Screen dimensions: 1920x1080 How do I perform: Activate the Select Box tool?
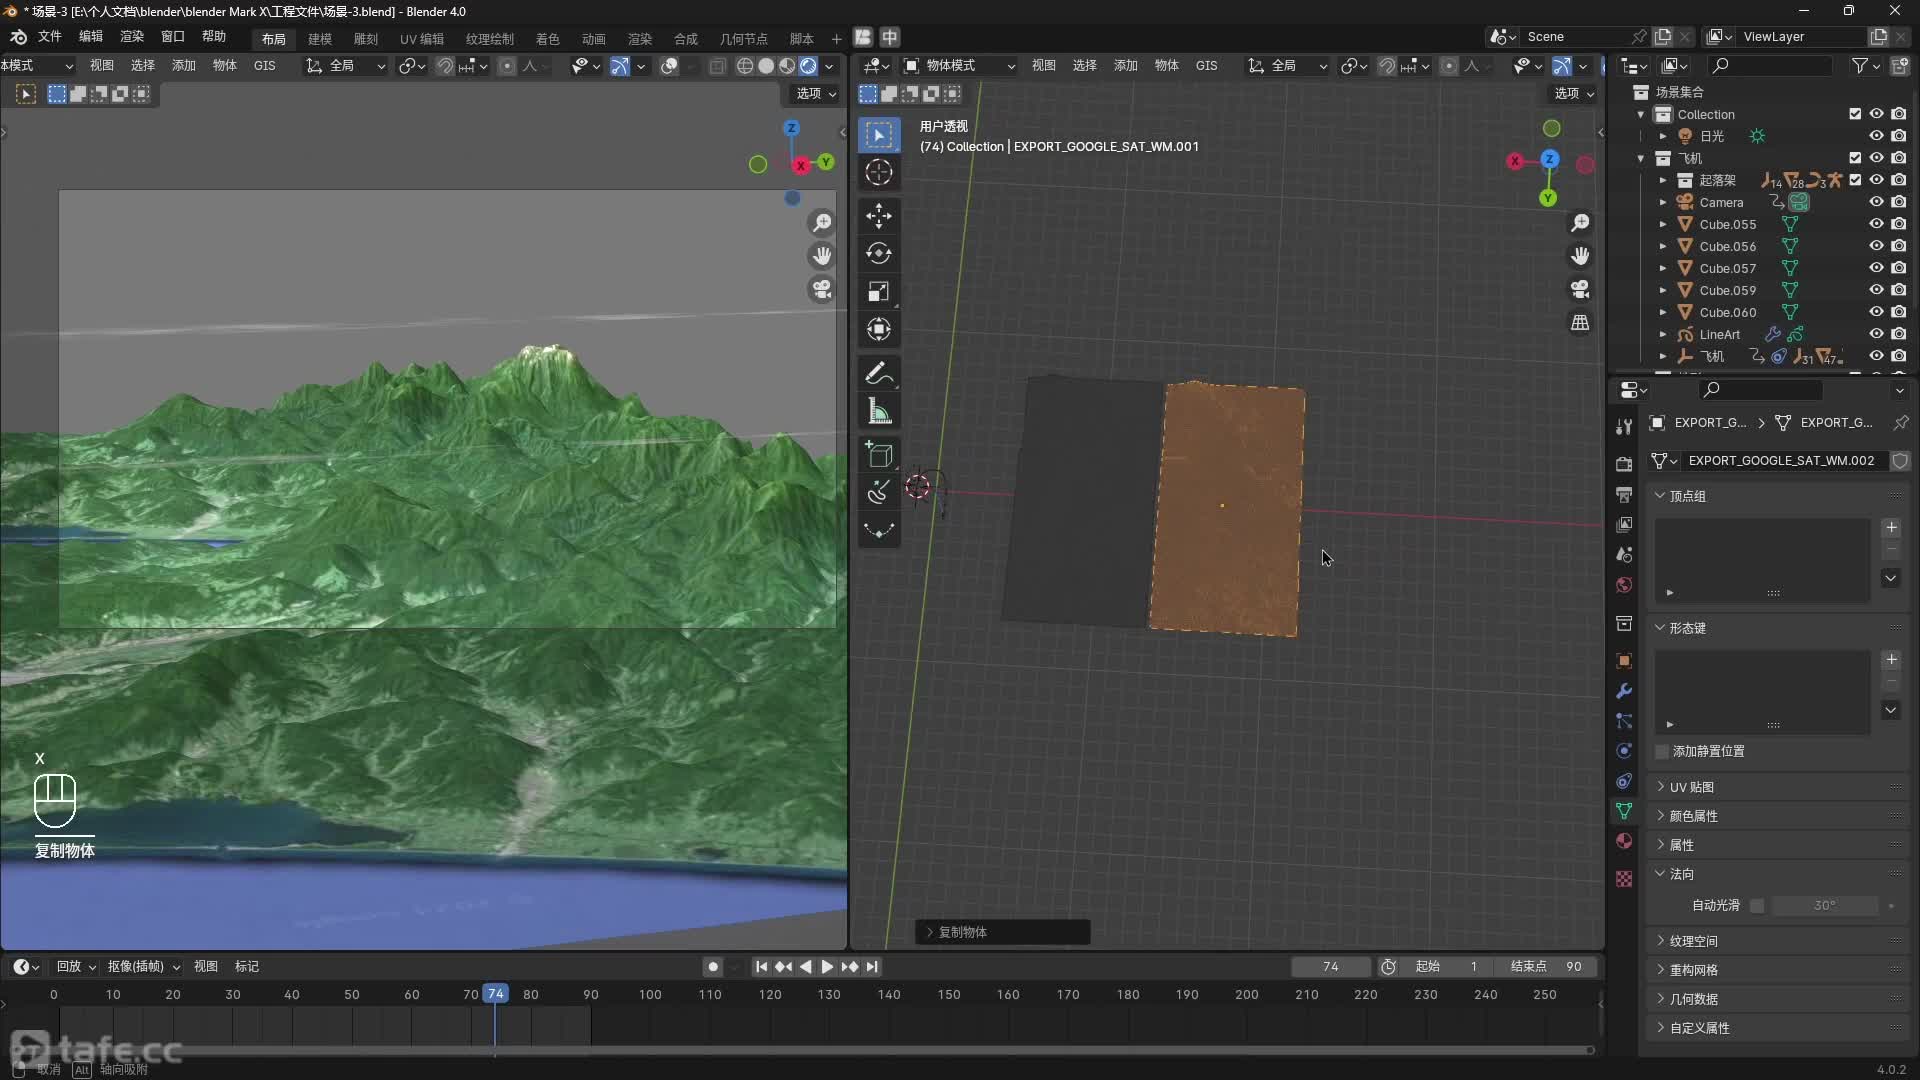click(879, 134)
